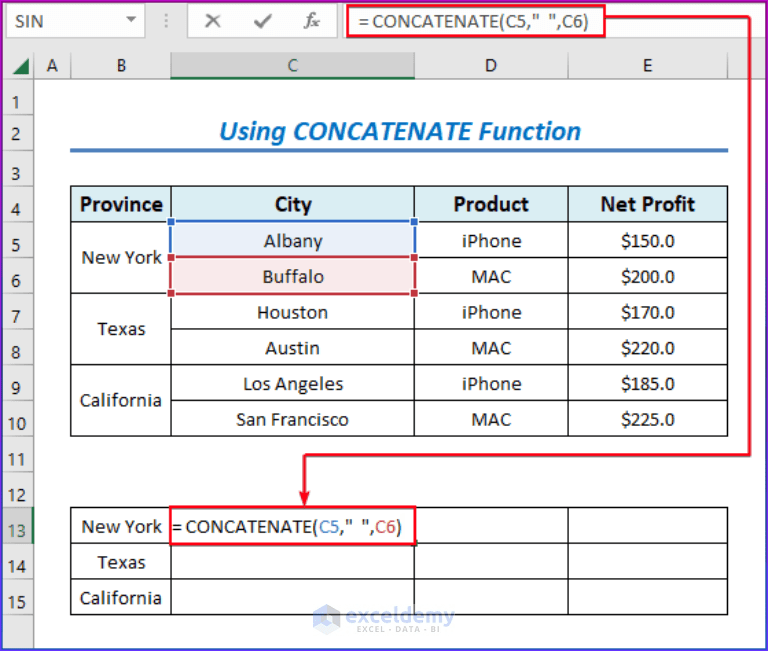768x651 pixels.
Task: Select row 12 header
Action: (18, 491)
